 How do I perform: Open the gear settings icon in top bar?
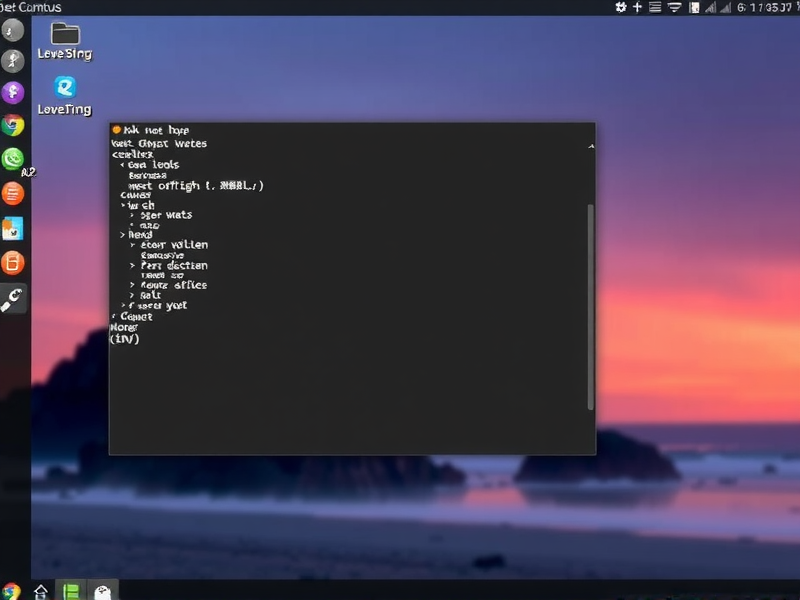[x=620, y=7]
